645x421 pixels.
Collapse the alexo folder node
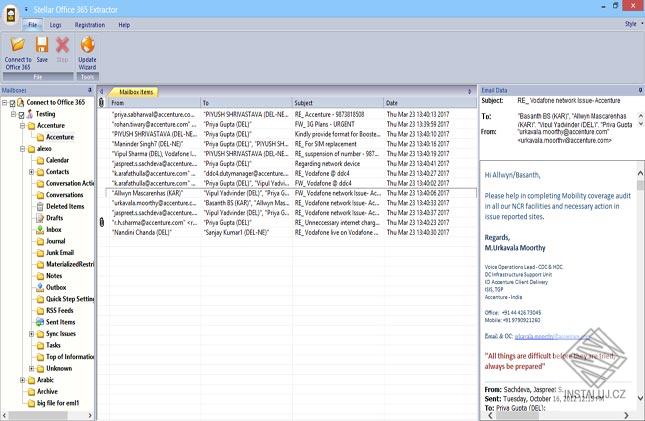[23, 149]
